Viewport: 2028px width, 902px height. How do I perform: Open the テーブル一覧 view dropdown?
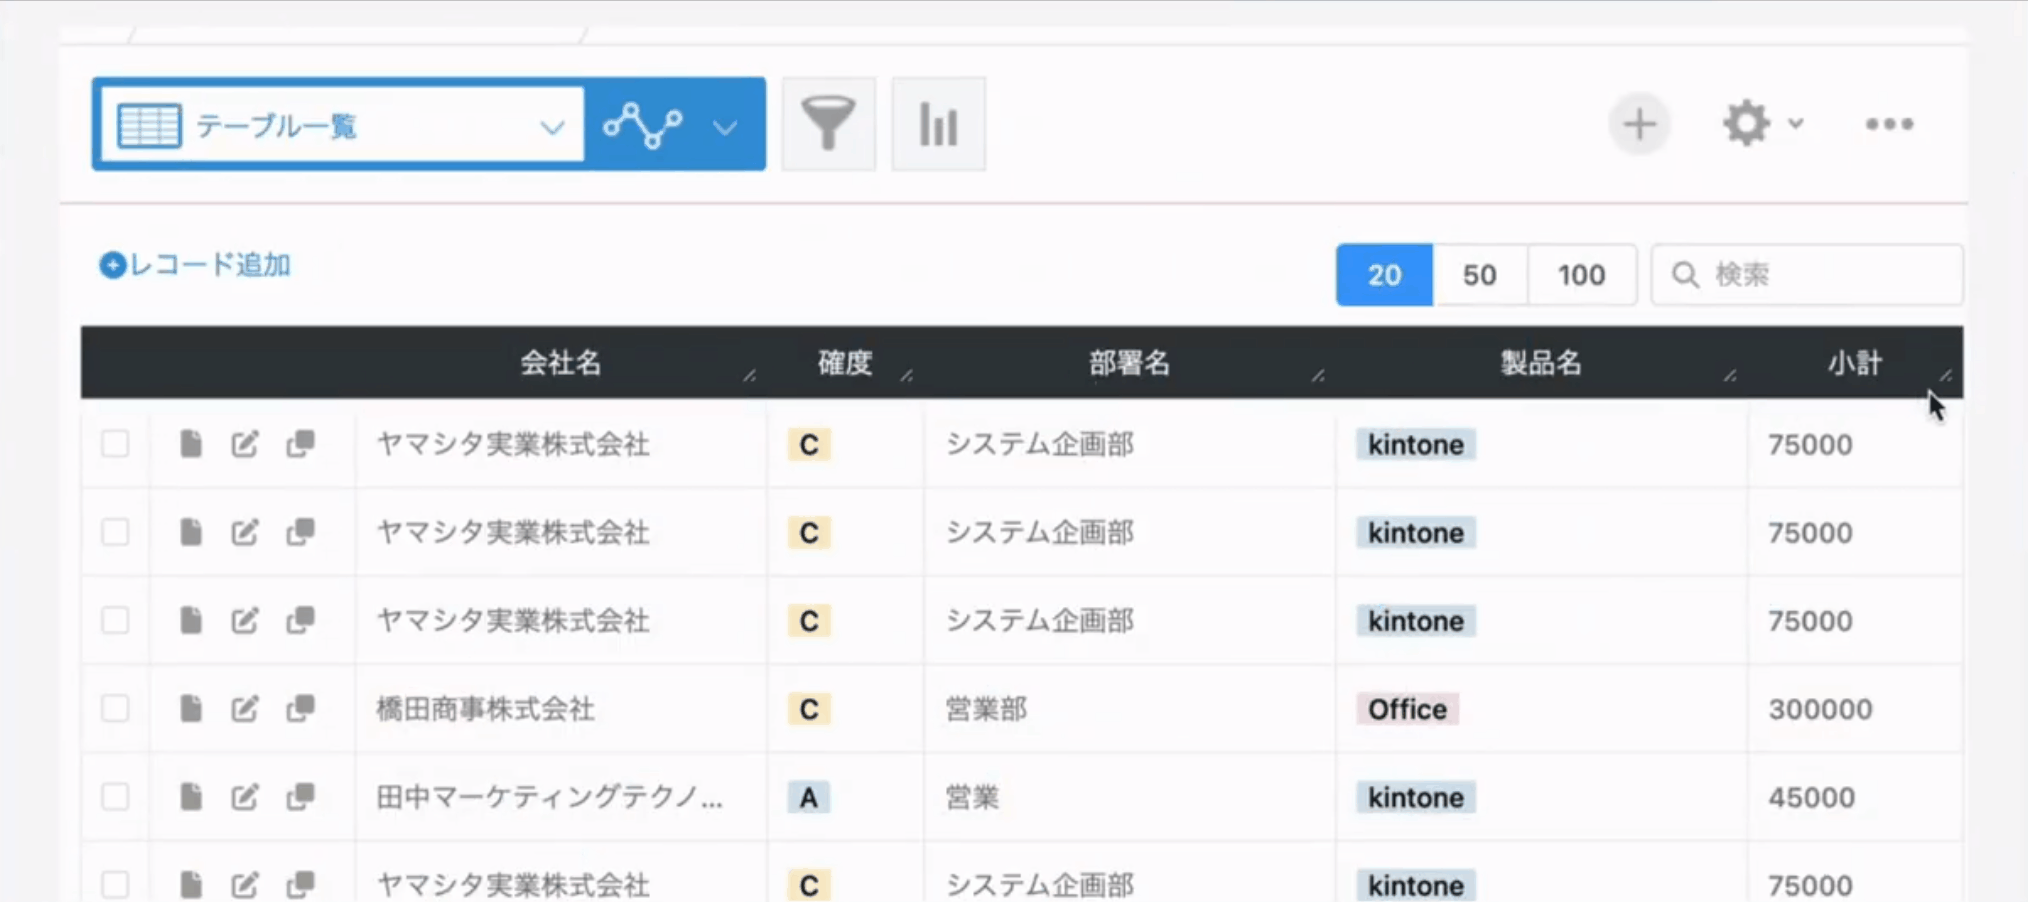(343, 125)
